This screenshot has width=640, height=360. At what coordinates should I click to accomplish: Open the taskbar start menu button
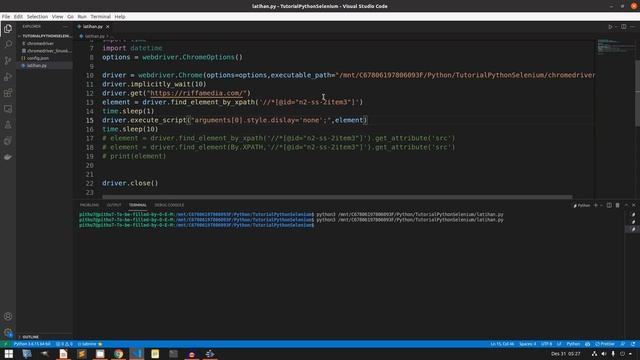pos(9,354)
